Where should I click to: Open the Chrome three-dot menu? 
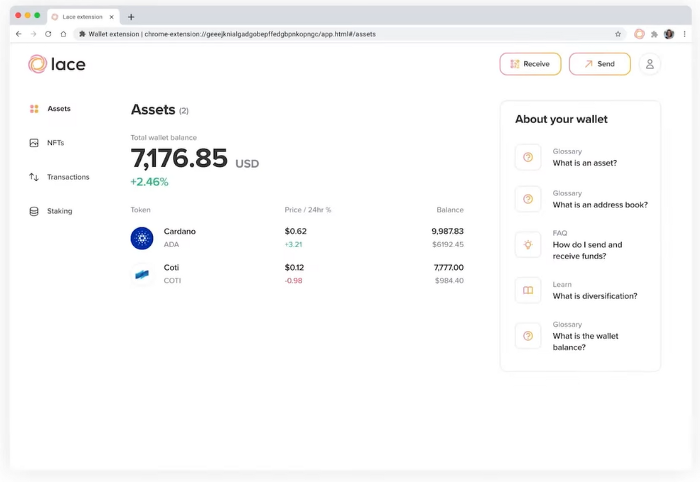(684, 34)
